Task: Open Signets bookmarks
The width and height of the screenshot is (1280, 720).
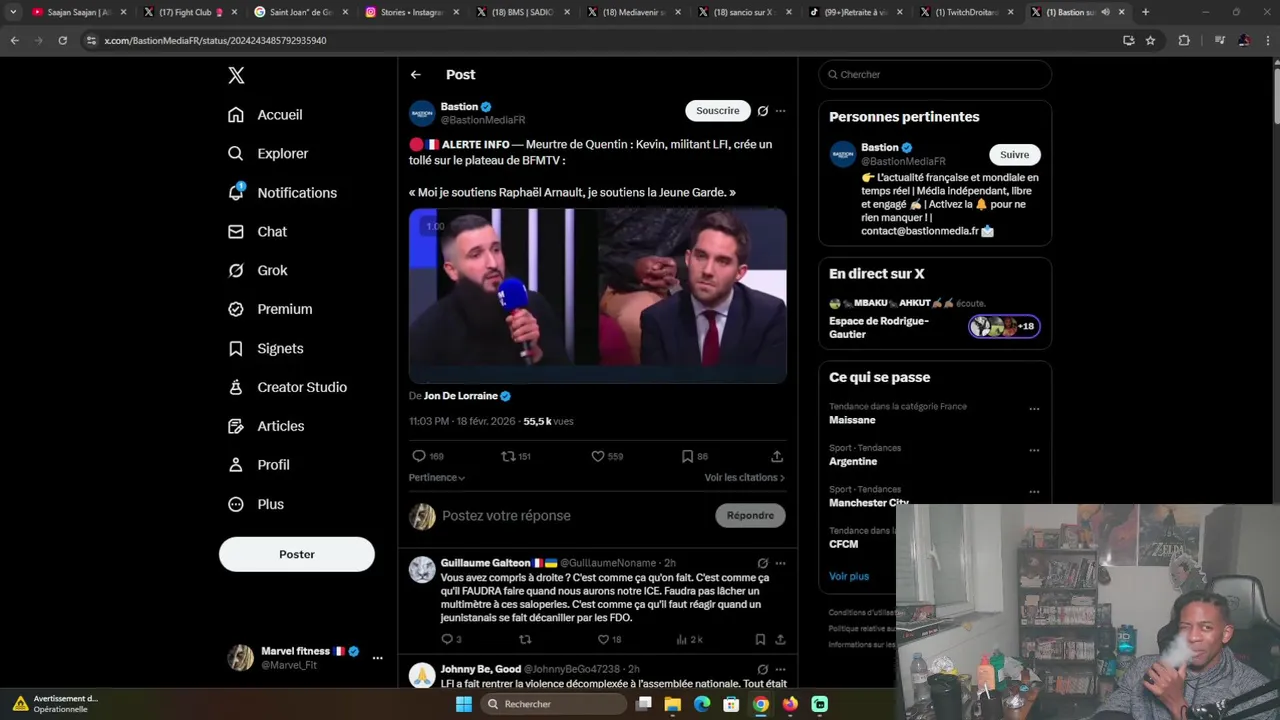Action: pyautogui.click(x=266, y=348)
